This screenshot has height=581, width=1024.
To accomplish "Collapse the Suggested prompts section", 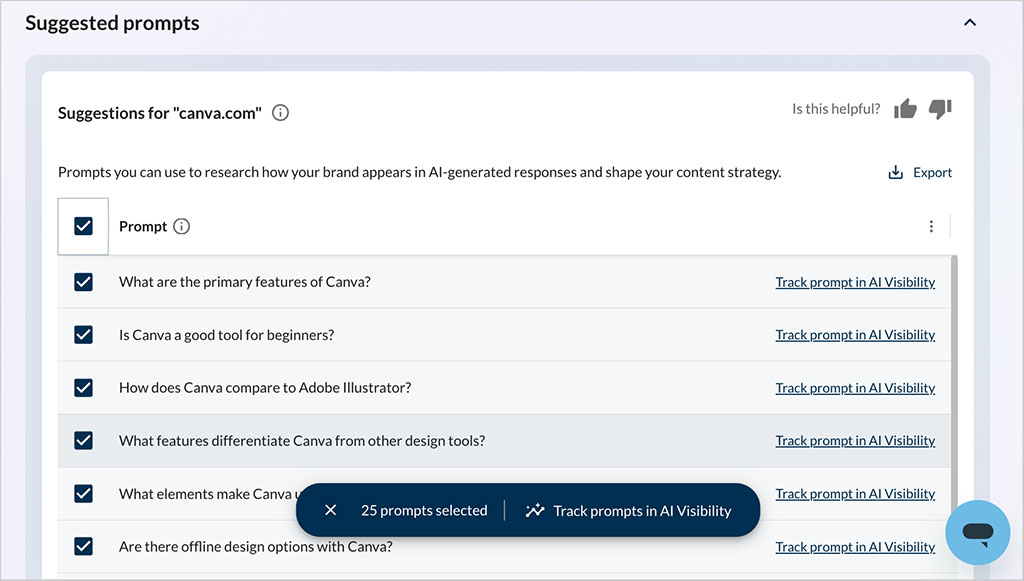I will click(x=970, y=23).
